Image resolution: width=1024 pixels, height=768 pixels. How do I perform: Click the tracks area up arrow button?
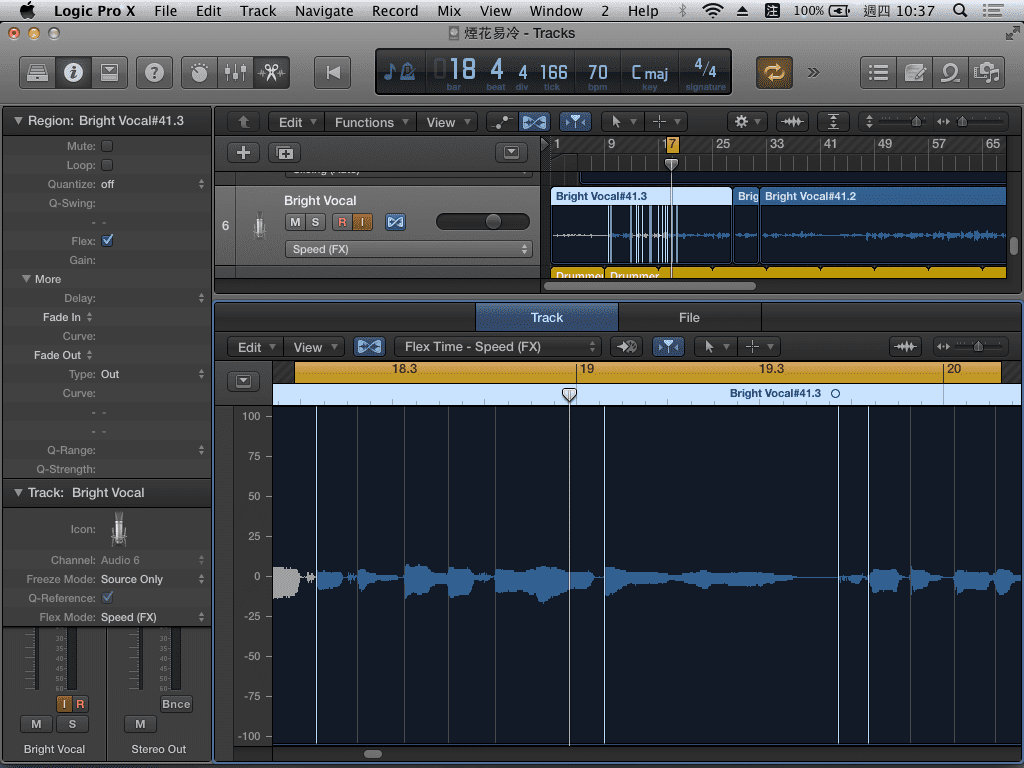click(x=244, y=122)
